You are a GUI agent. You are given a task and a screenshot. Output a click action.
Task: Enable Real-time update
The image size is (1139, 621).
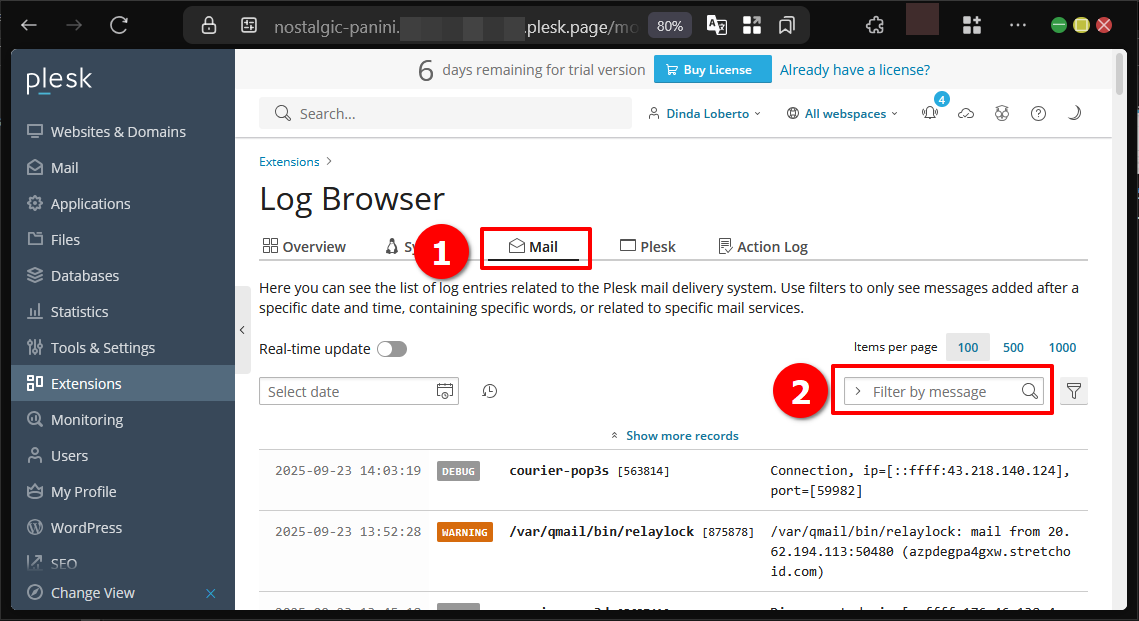(391, 348)
